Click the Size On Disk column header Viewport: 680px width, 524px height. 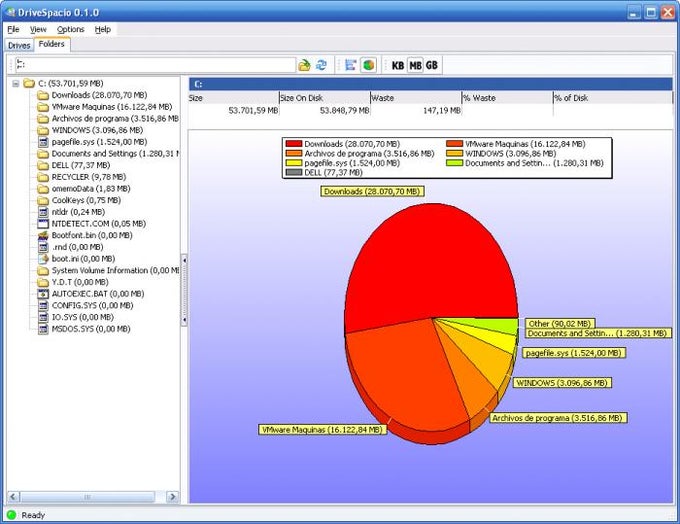click(325, 98)
